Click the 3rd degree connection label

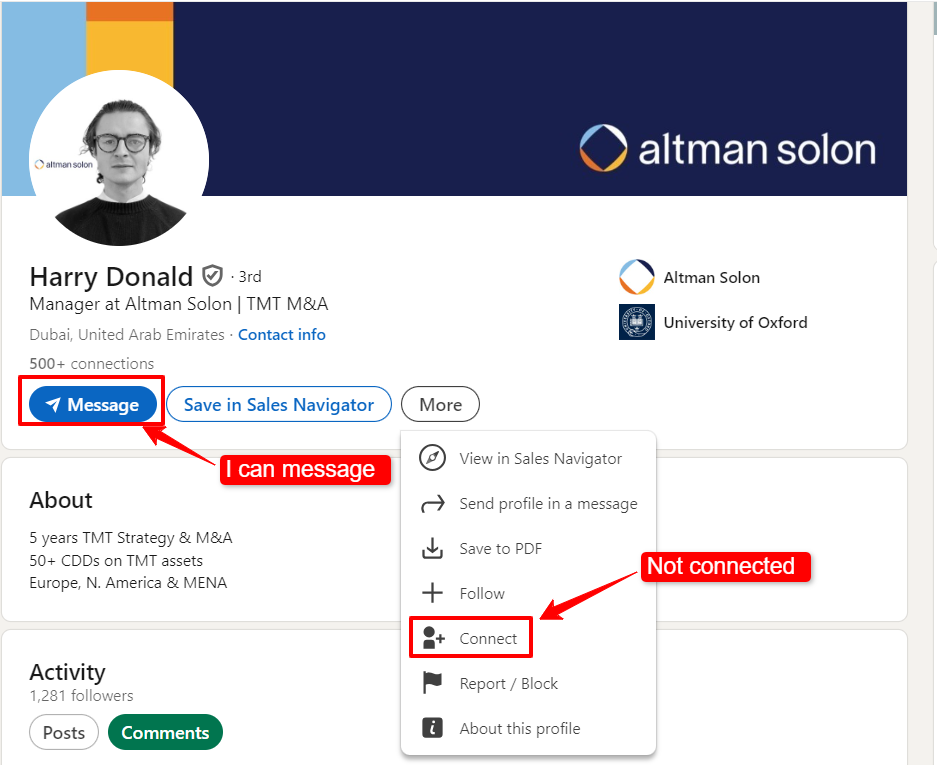(250, 277)
